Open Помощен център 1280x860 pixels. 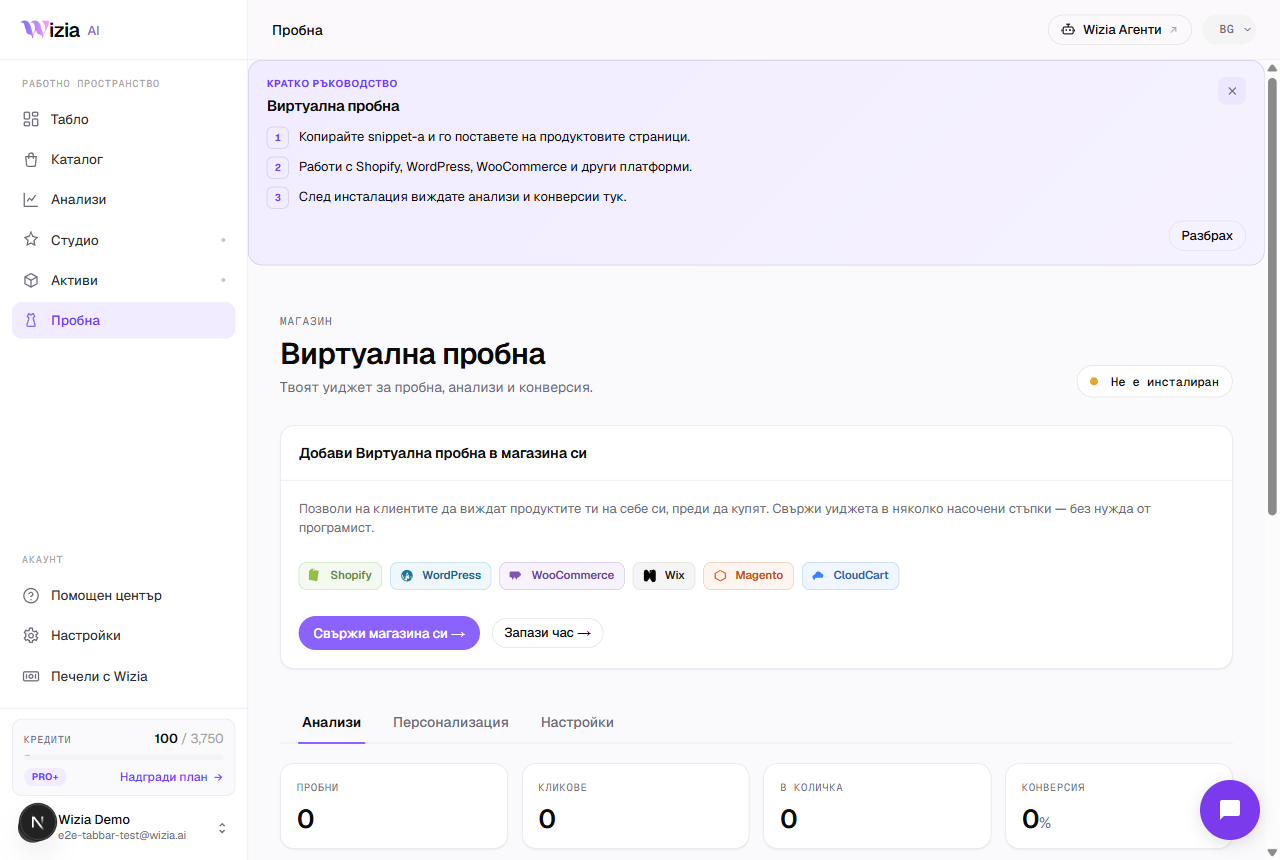coord(123,596)
